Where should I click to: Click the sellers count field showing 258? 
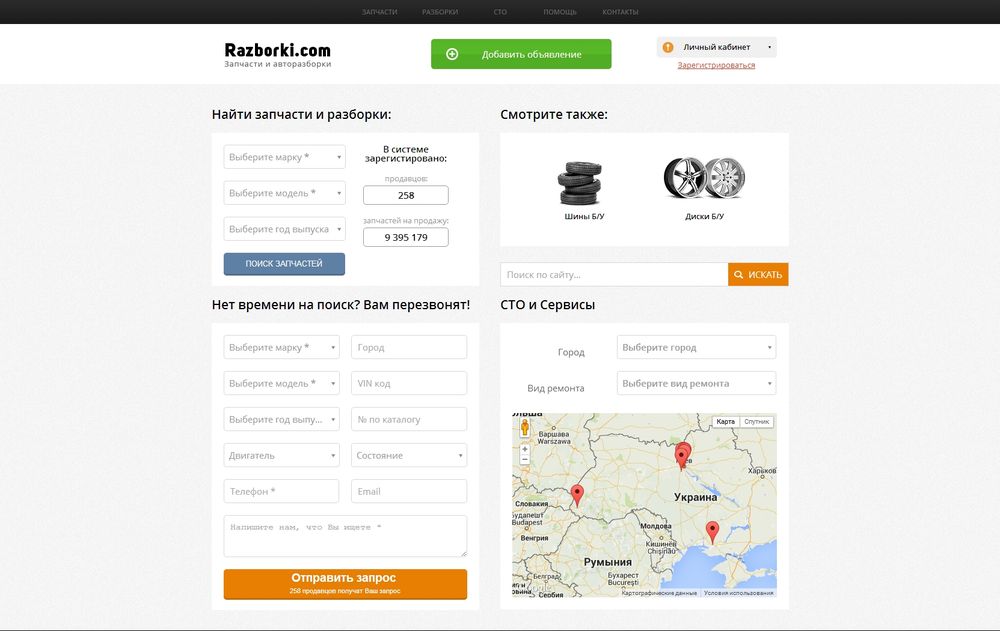tap(406, 195)
